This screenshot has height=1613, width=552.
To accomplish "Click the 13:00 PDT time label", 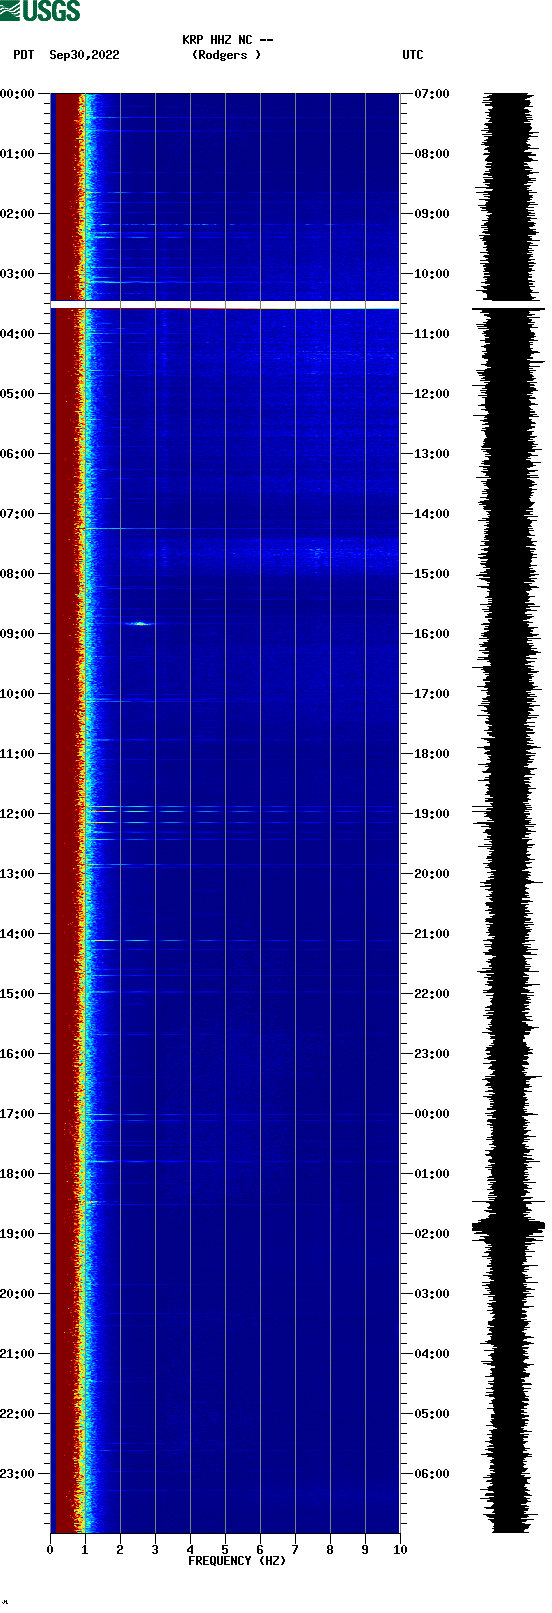I will [17, 874].
